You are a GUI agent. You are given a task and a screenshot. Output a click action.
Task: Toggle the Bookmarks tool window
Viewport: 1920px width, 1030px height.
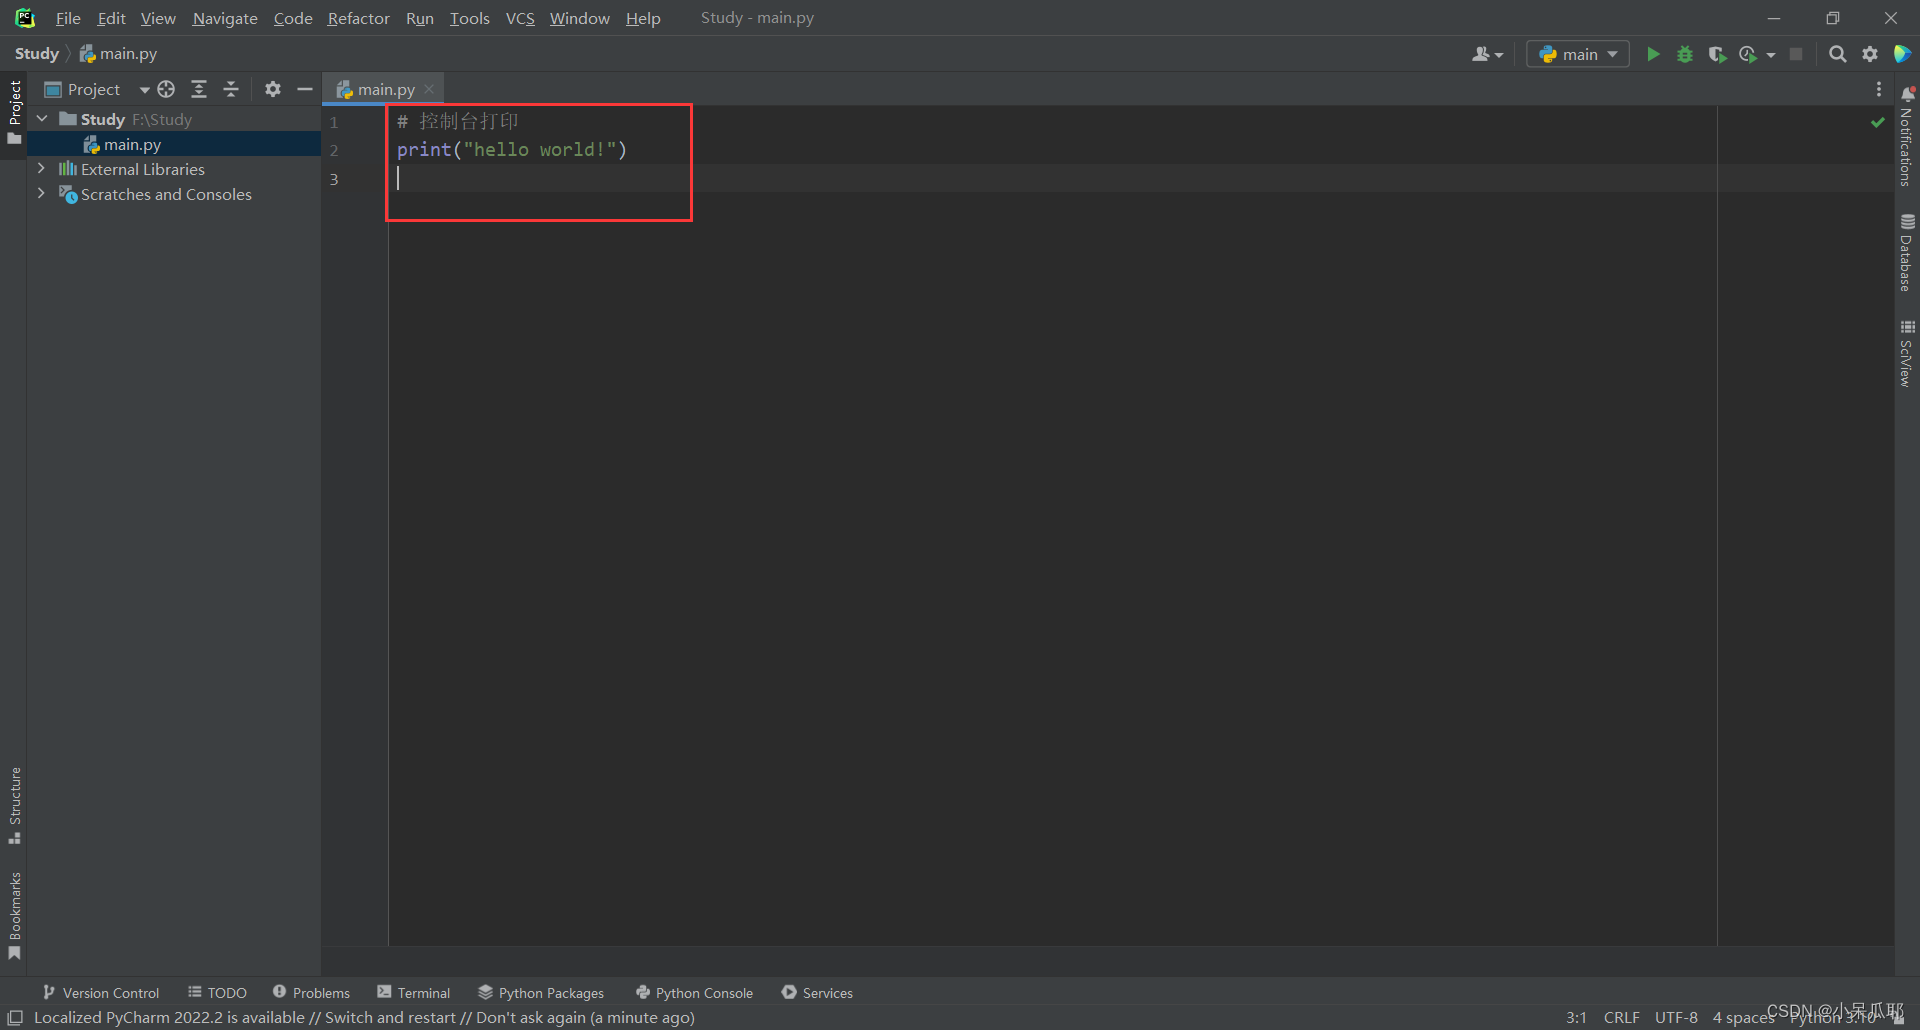coord(14,916)
